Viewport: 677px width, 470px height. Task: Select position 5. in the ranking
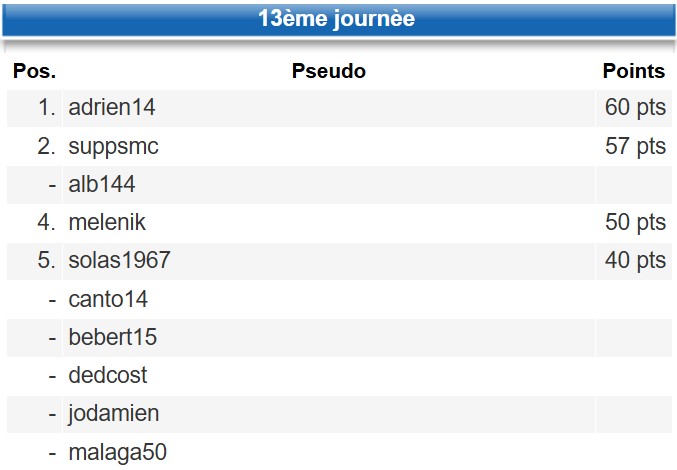[x=47, y=261]
